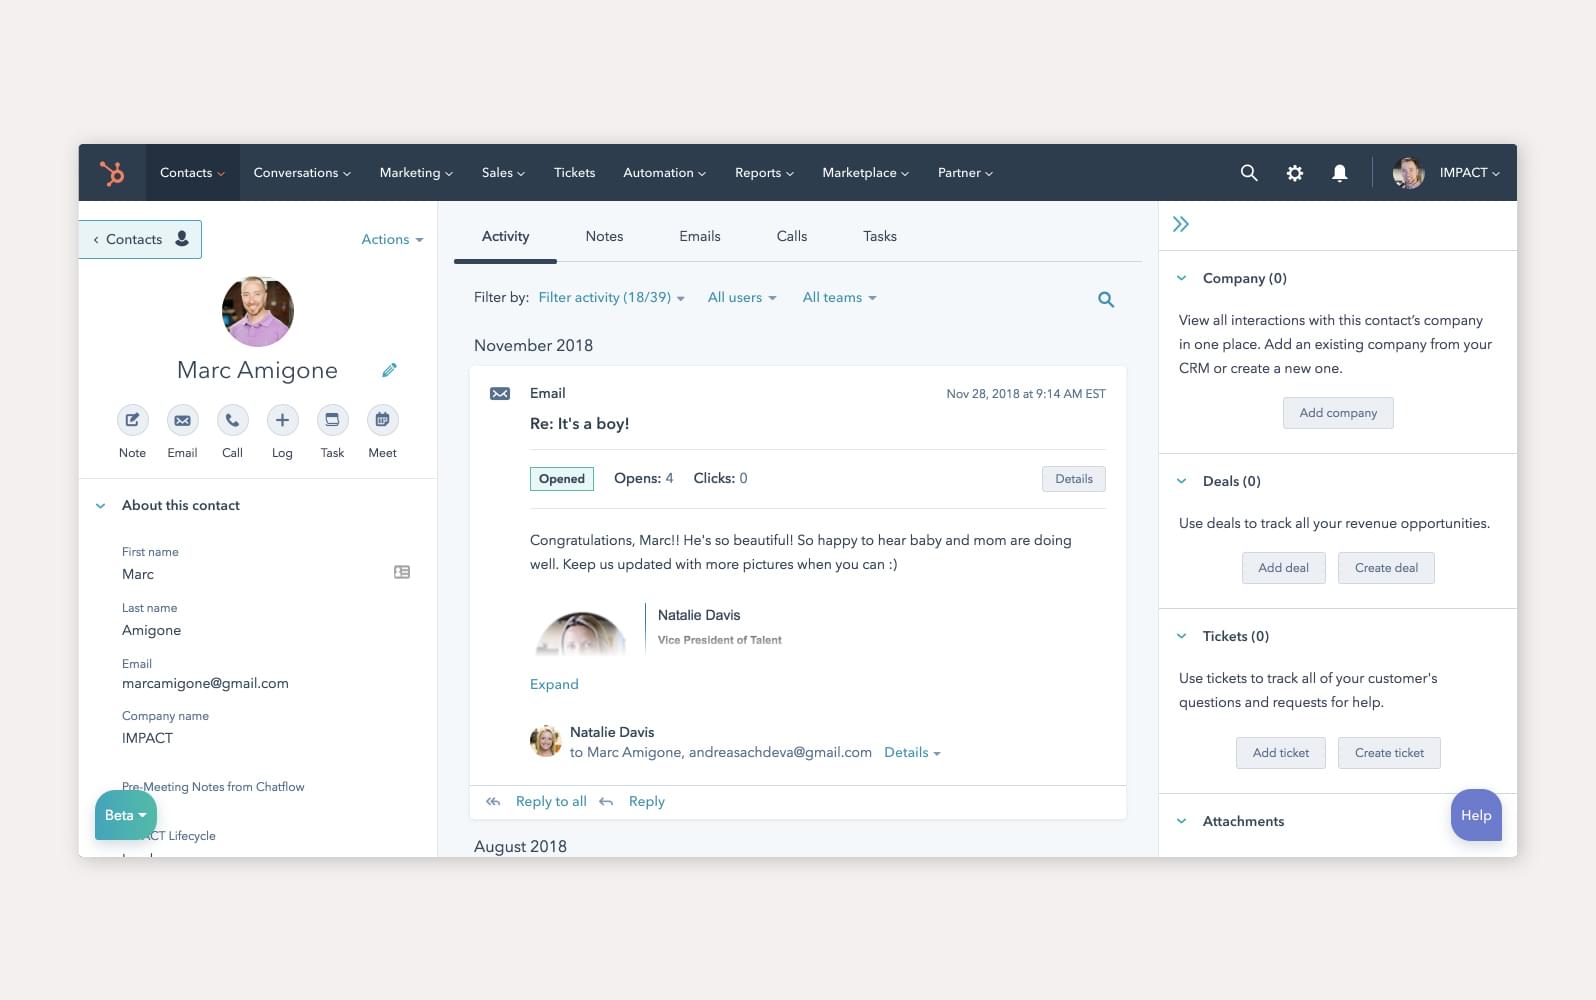Image resolution: width=1596 pixels, height=1000 pixels.
Task: Click the email envelope icon on activity card
Action: pos(500,394)
